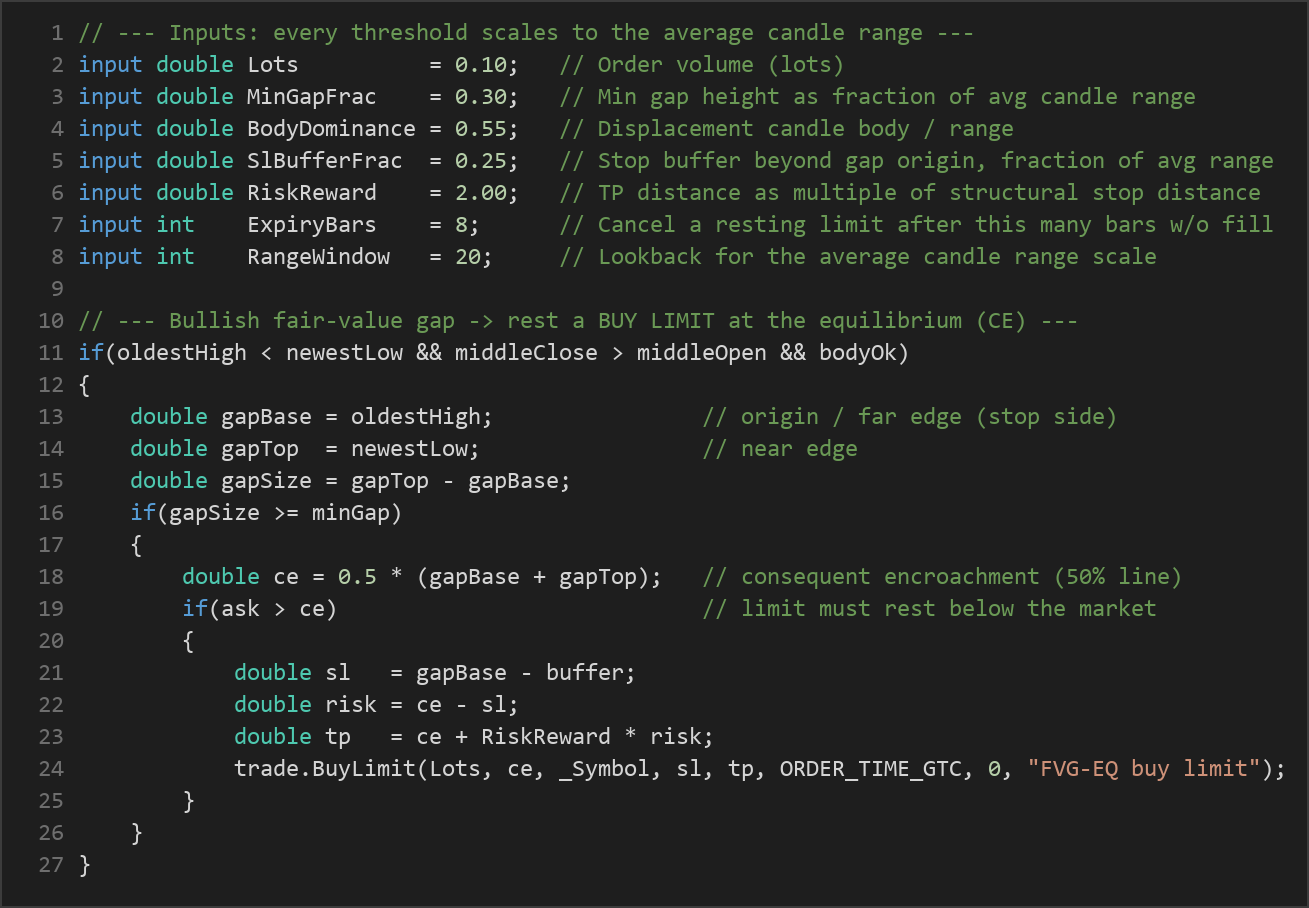Click "ask" in the line 19 condition

point(240,609)
